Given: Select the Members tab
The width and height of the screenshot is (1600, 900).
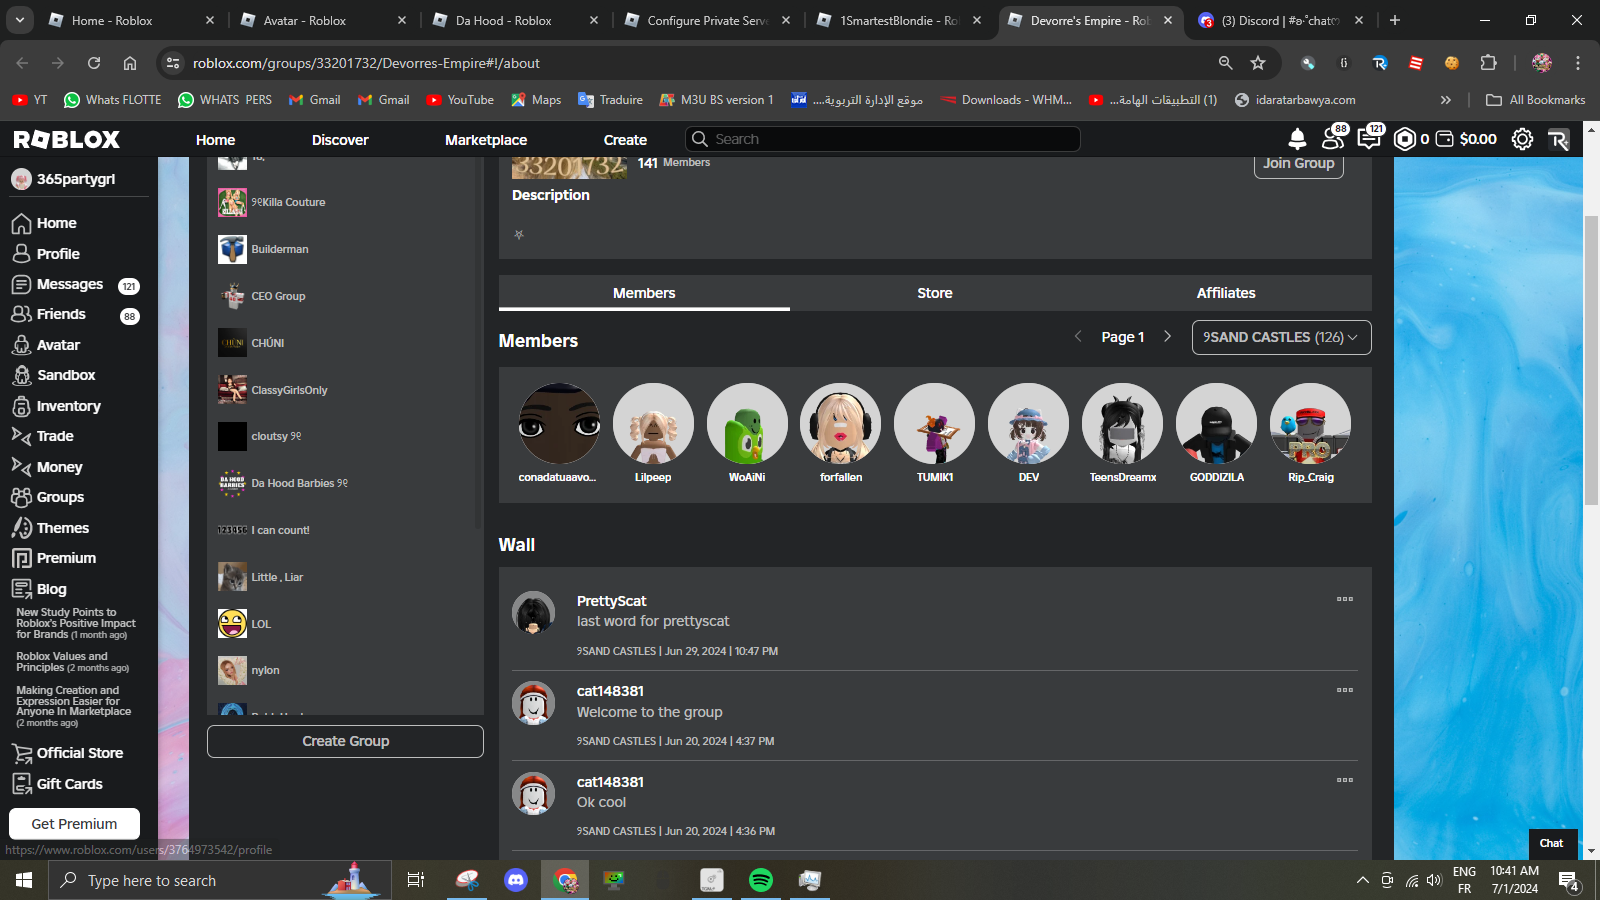Looking at the screenshot, I should tap(644, 293).
